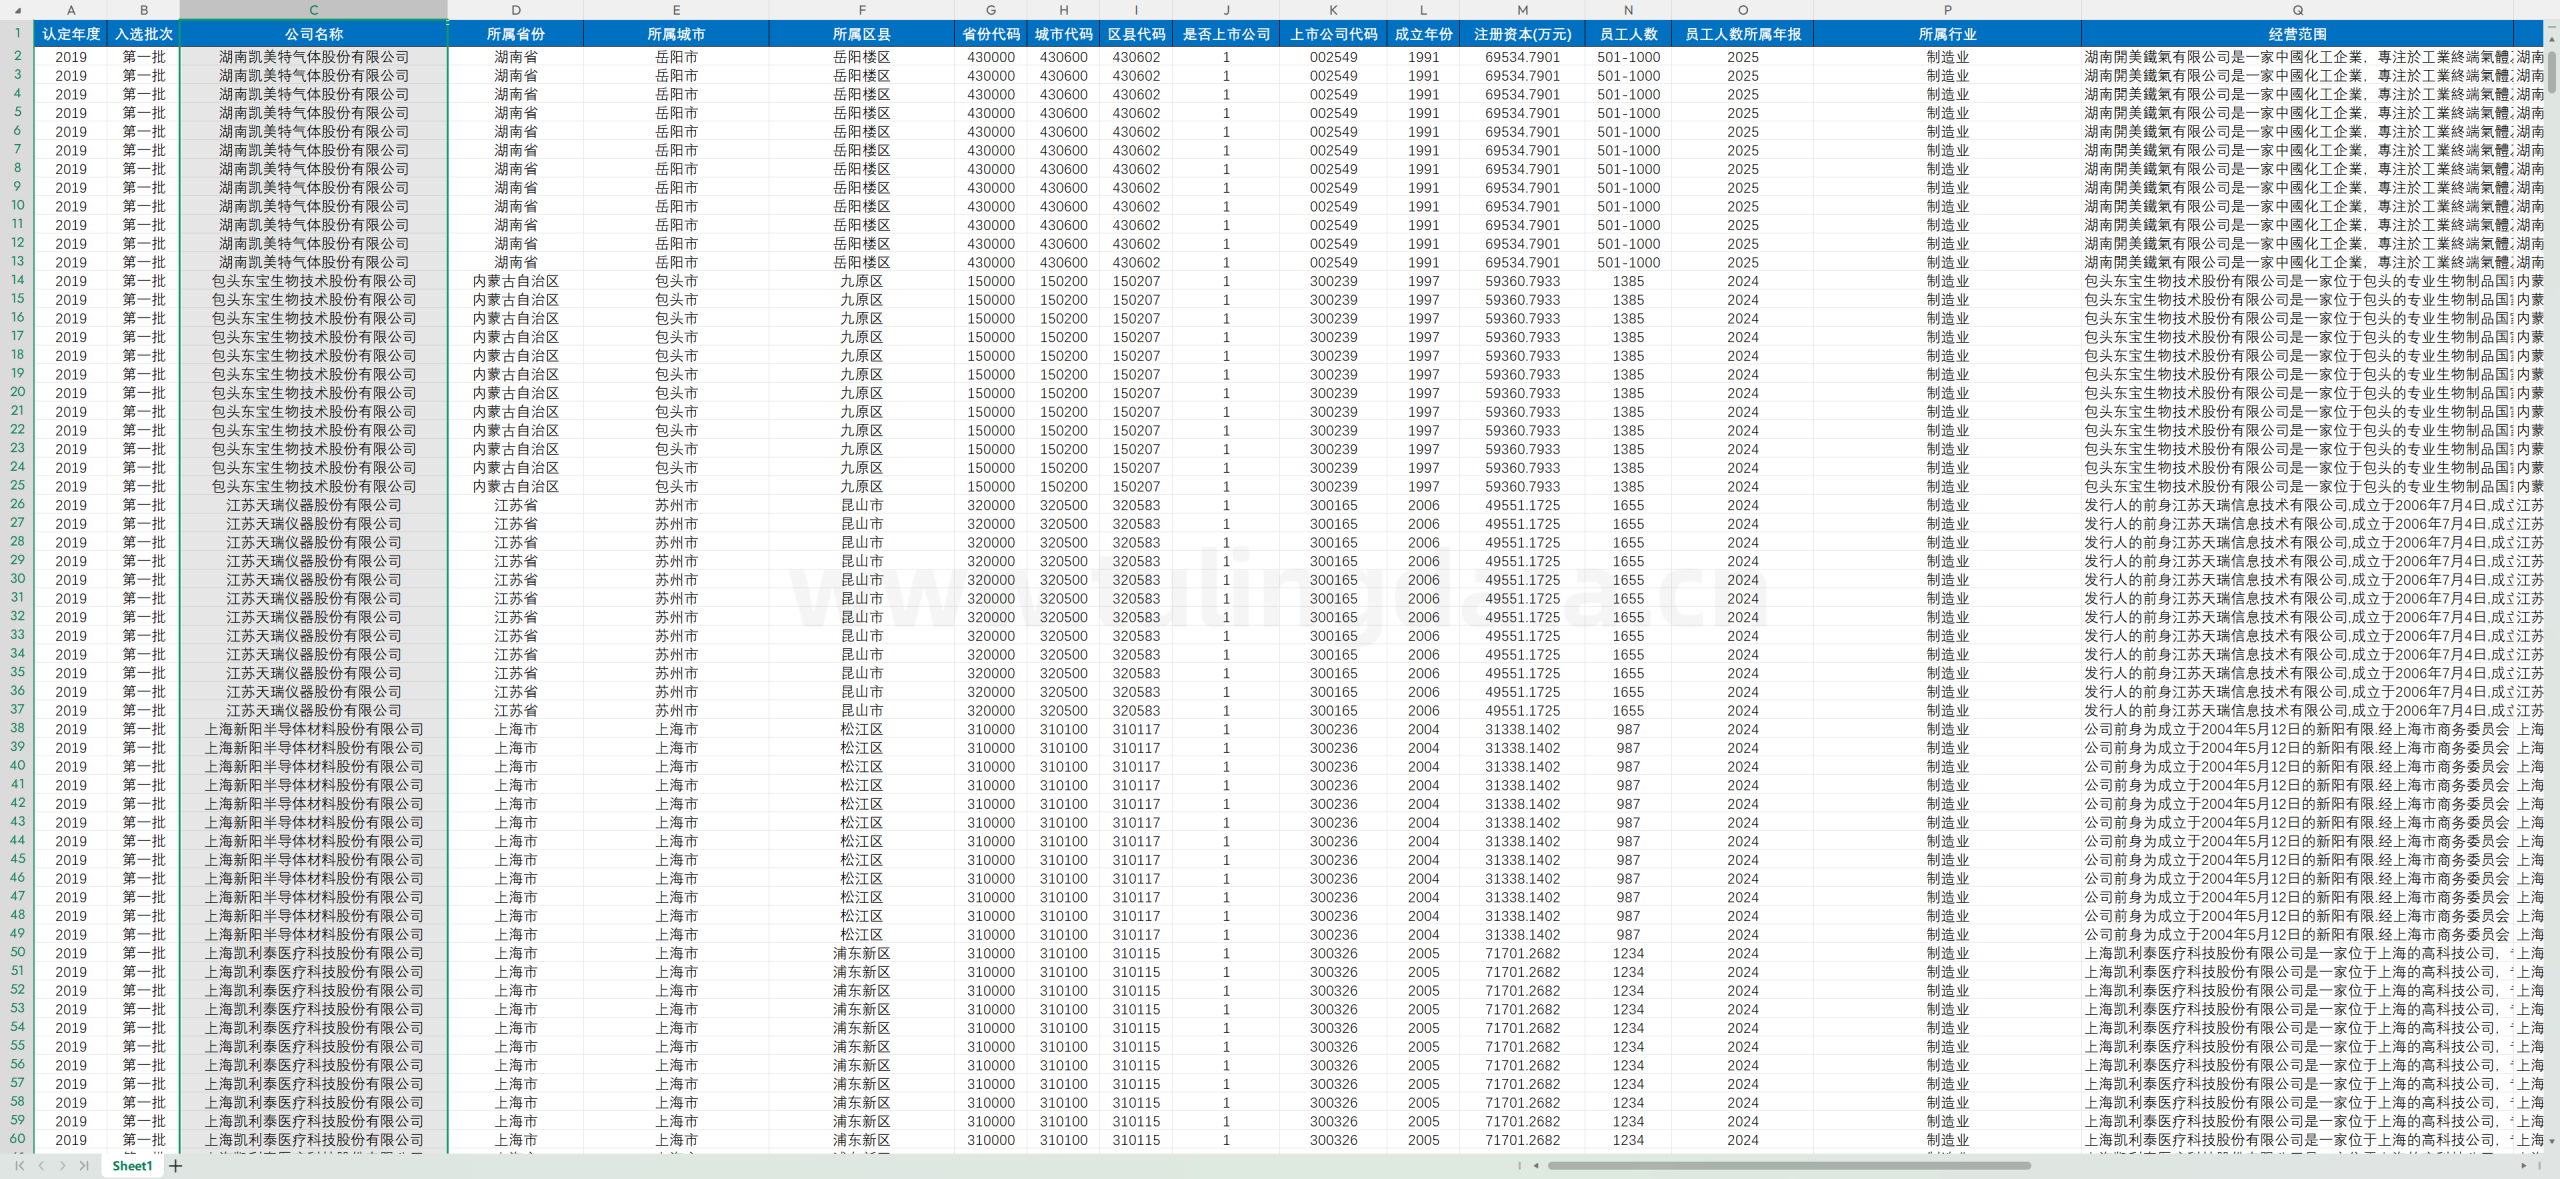Click the 城市代码 header cell

pos(1064,34)
